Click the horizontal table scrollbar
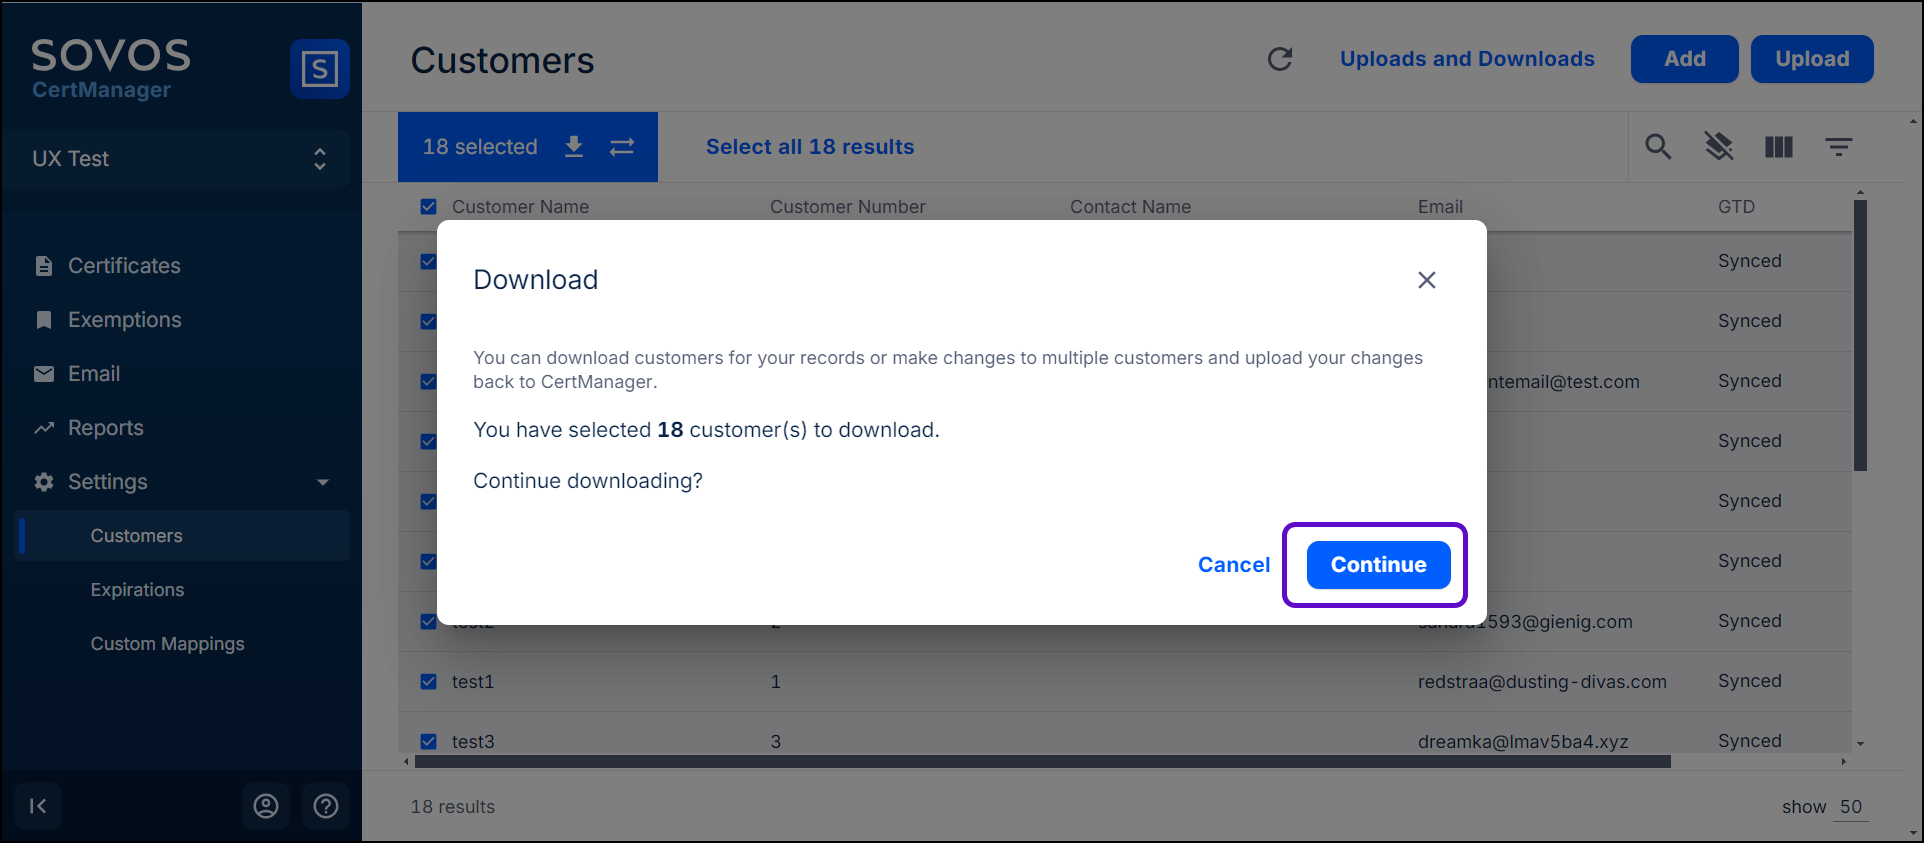 point(1042,762)
